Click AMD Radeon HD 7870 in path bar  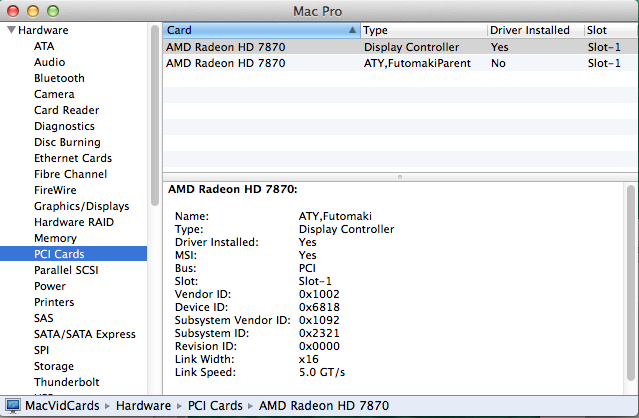click(x=324, y=406)
